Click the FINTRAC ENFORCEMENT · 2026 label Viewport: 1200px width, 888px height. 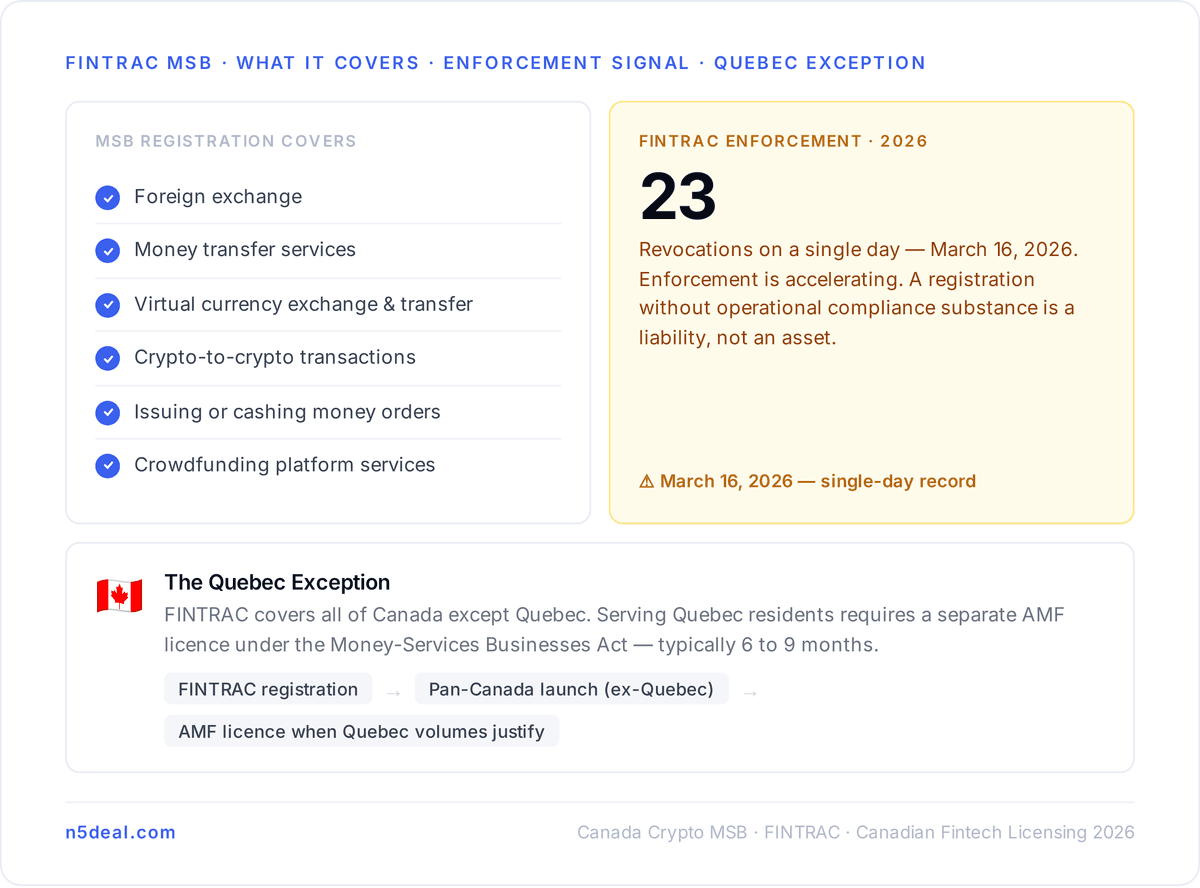click(x=783, y=142)
